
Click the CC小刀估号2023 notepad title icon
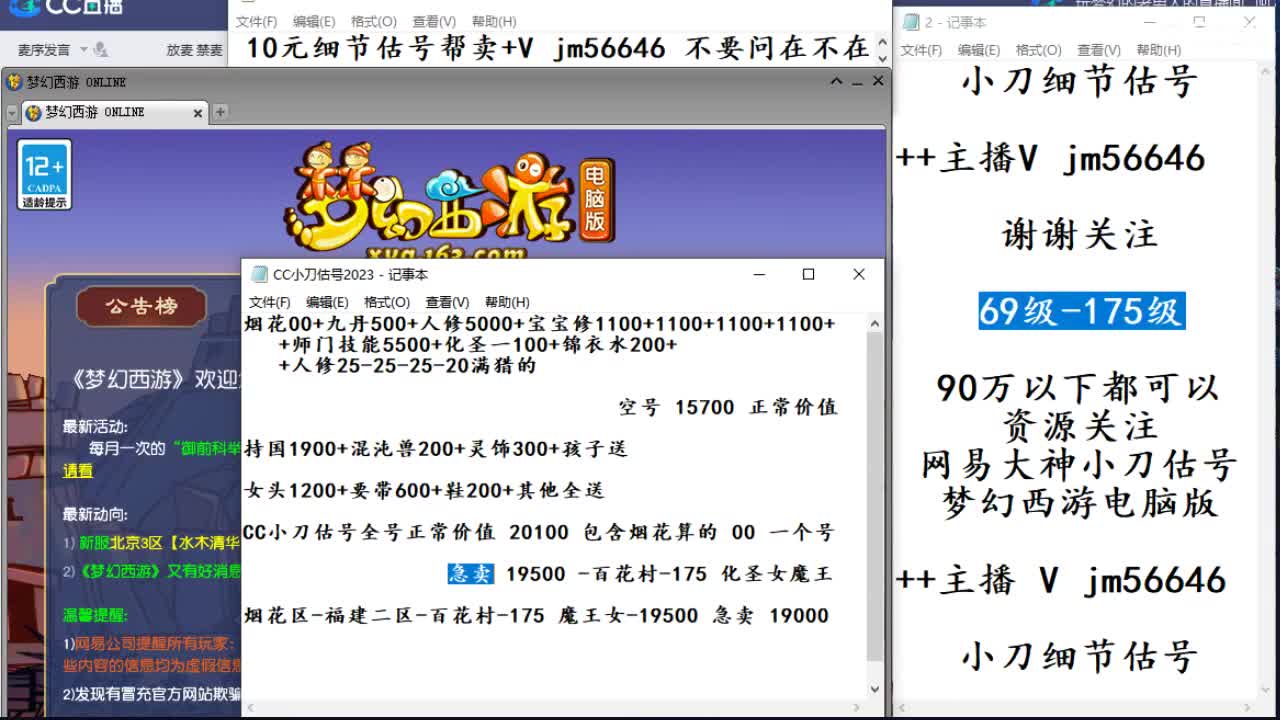pyautogui.click(x=259, y=274)
